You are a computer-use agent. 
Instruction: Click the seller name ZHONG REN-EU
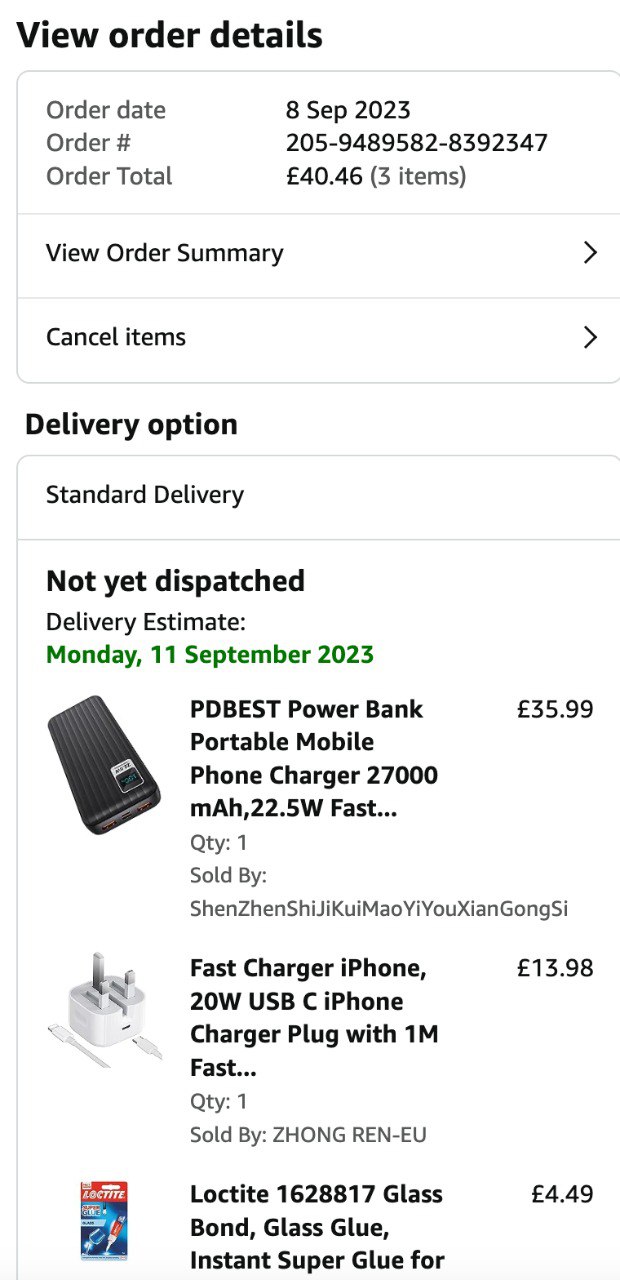pyautogui.click(x=348, y=1135)
